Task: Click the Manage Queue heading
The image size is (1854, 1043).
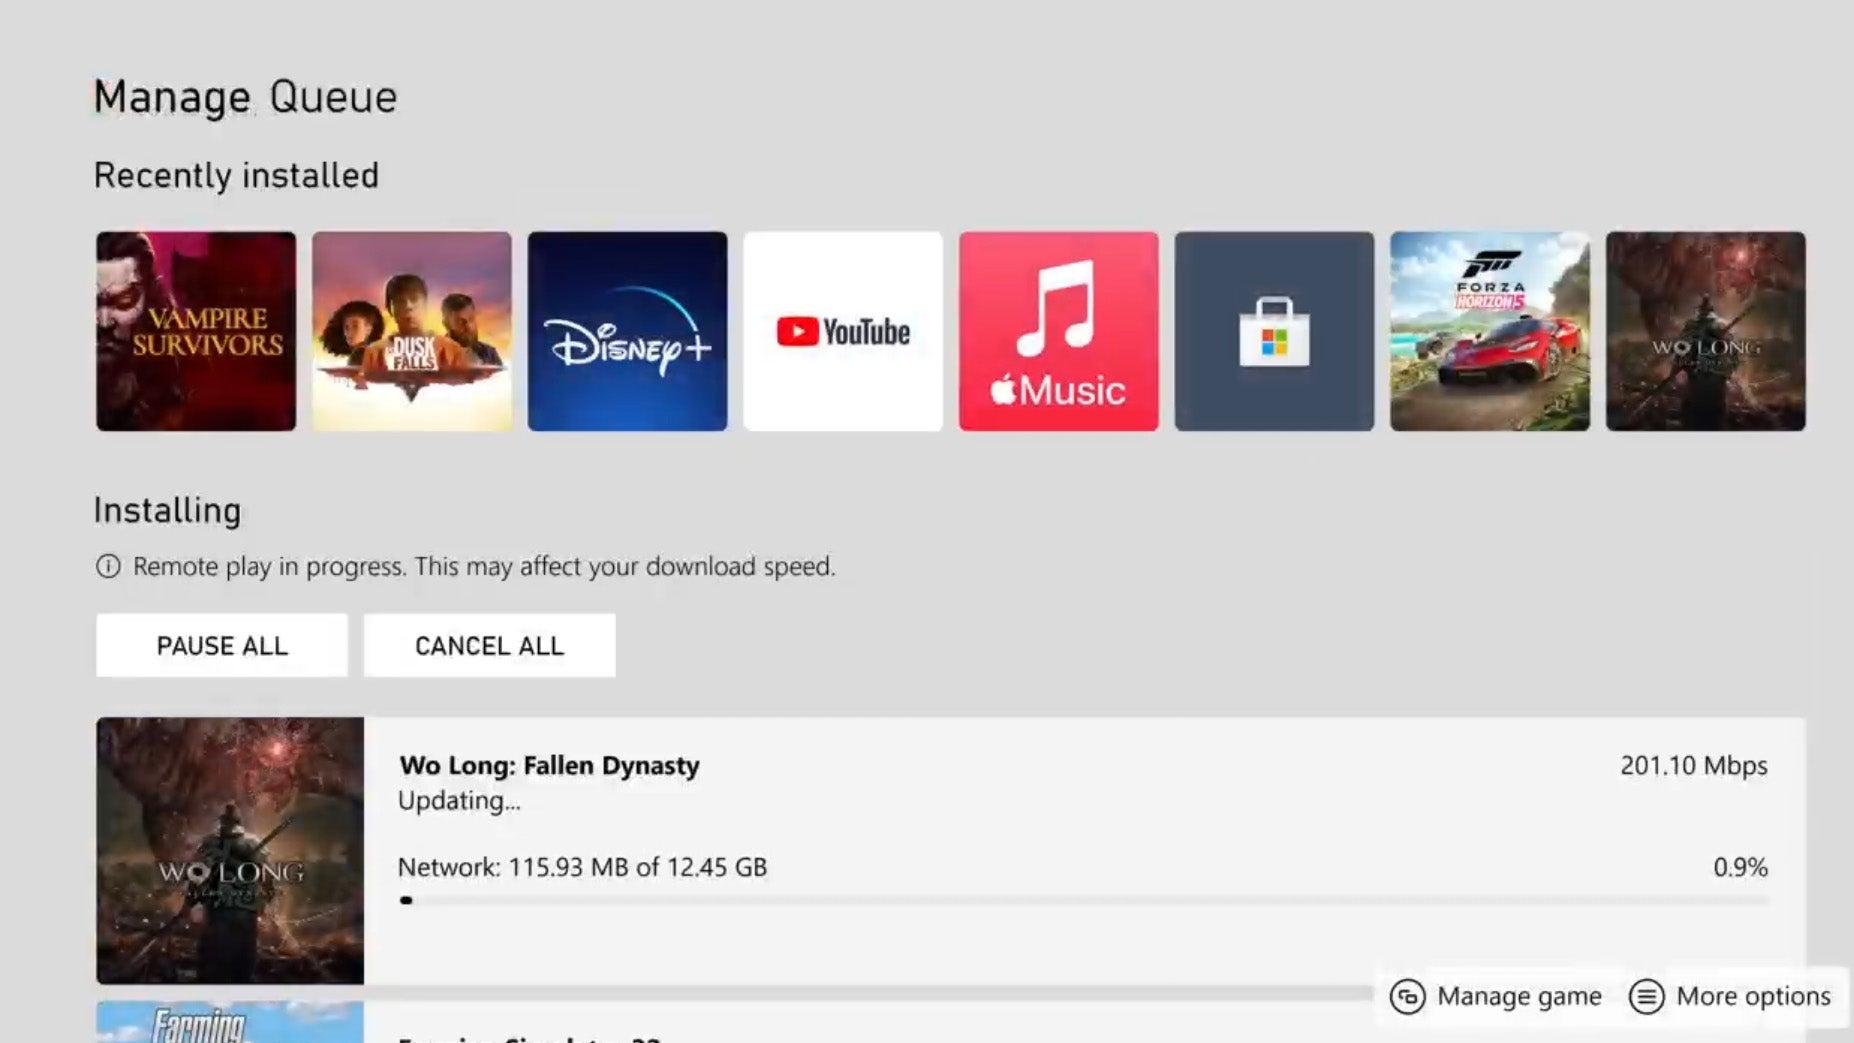Action: click(x=245, y=97)
